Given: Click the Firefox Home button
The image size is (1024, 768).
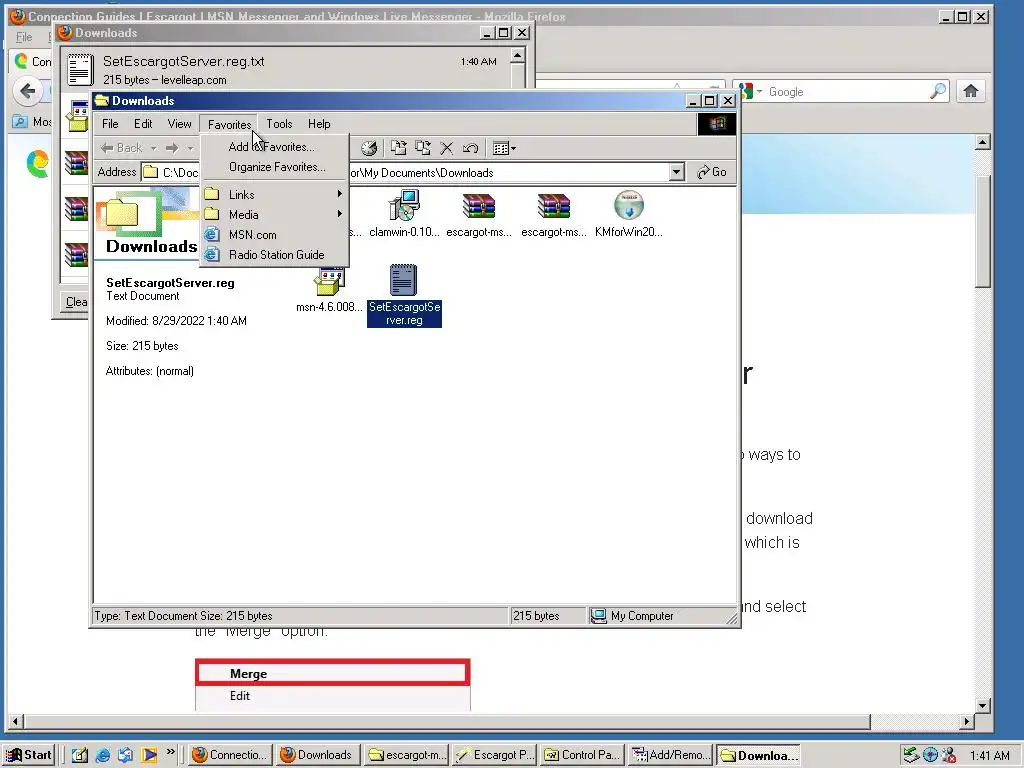Looking at the screenshot, I should point(971,91).
